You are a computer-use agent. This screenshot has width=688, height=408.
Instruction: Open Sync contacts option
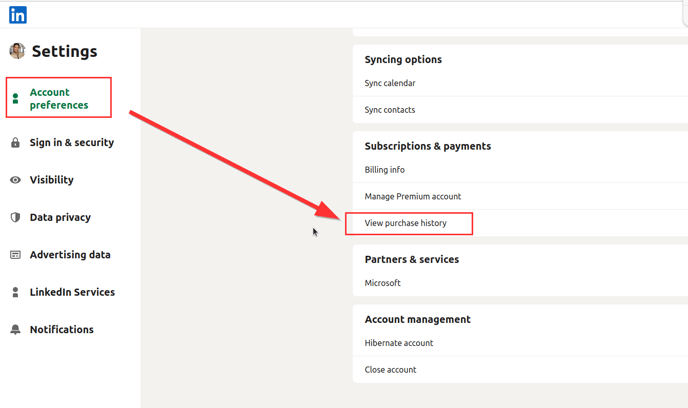390,110
